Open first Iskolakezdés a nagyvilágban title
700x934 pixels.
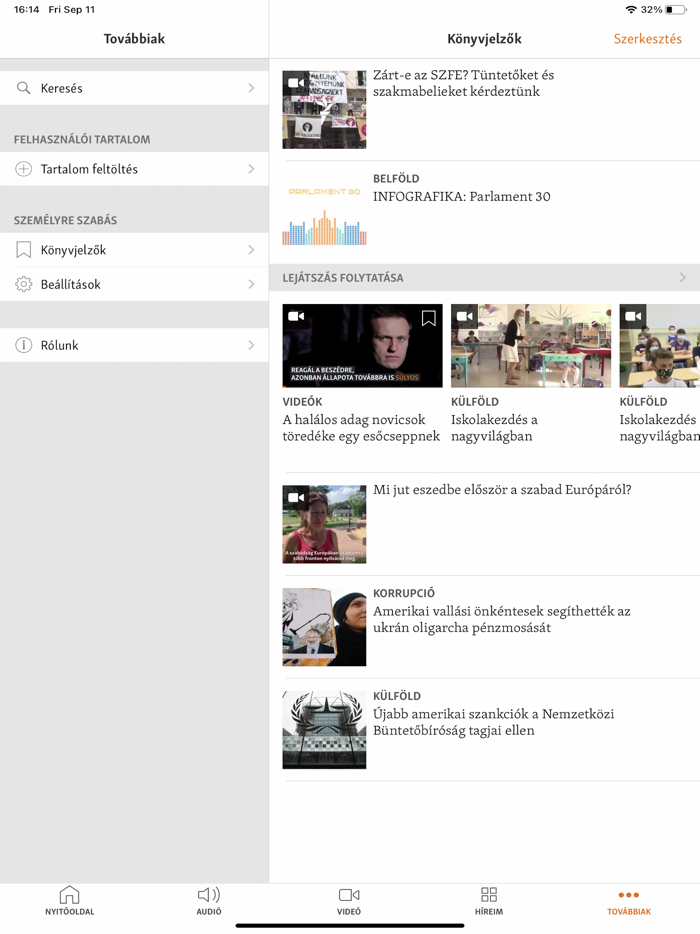click(494, 428)
